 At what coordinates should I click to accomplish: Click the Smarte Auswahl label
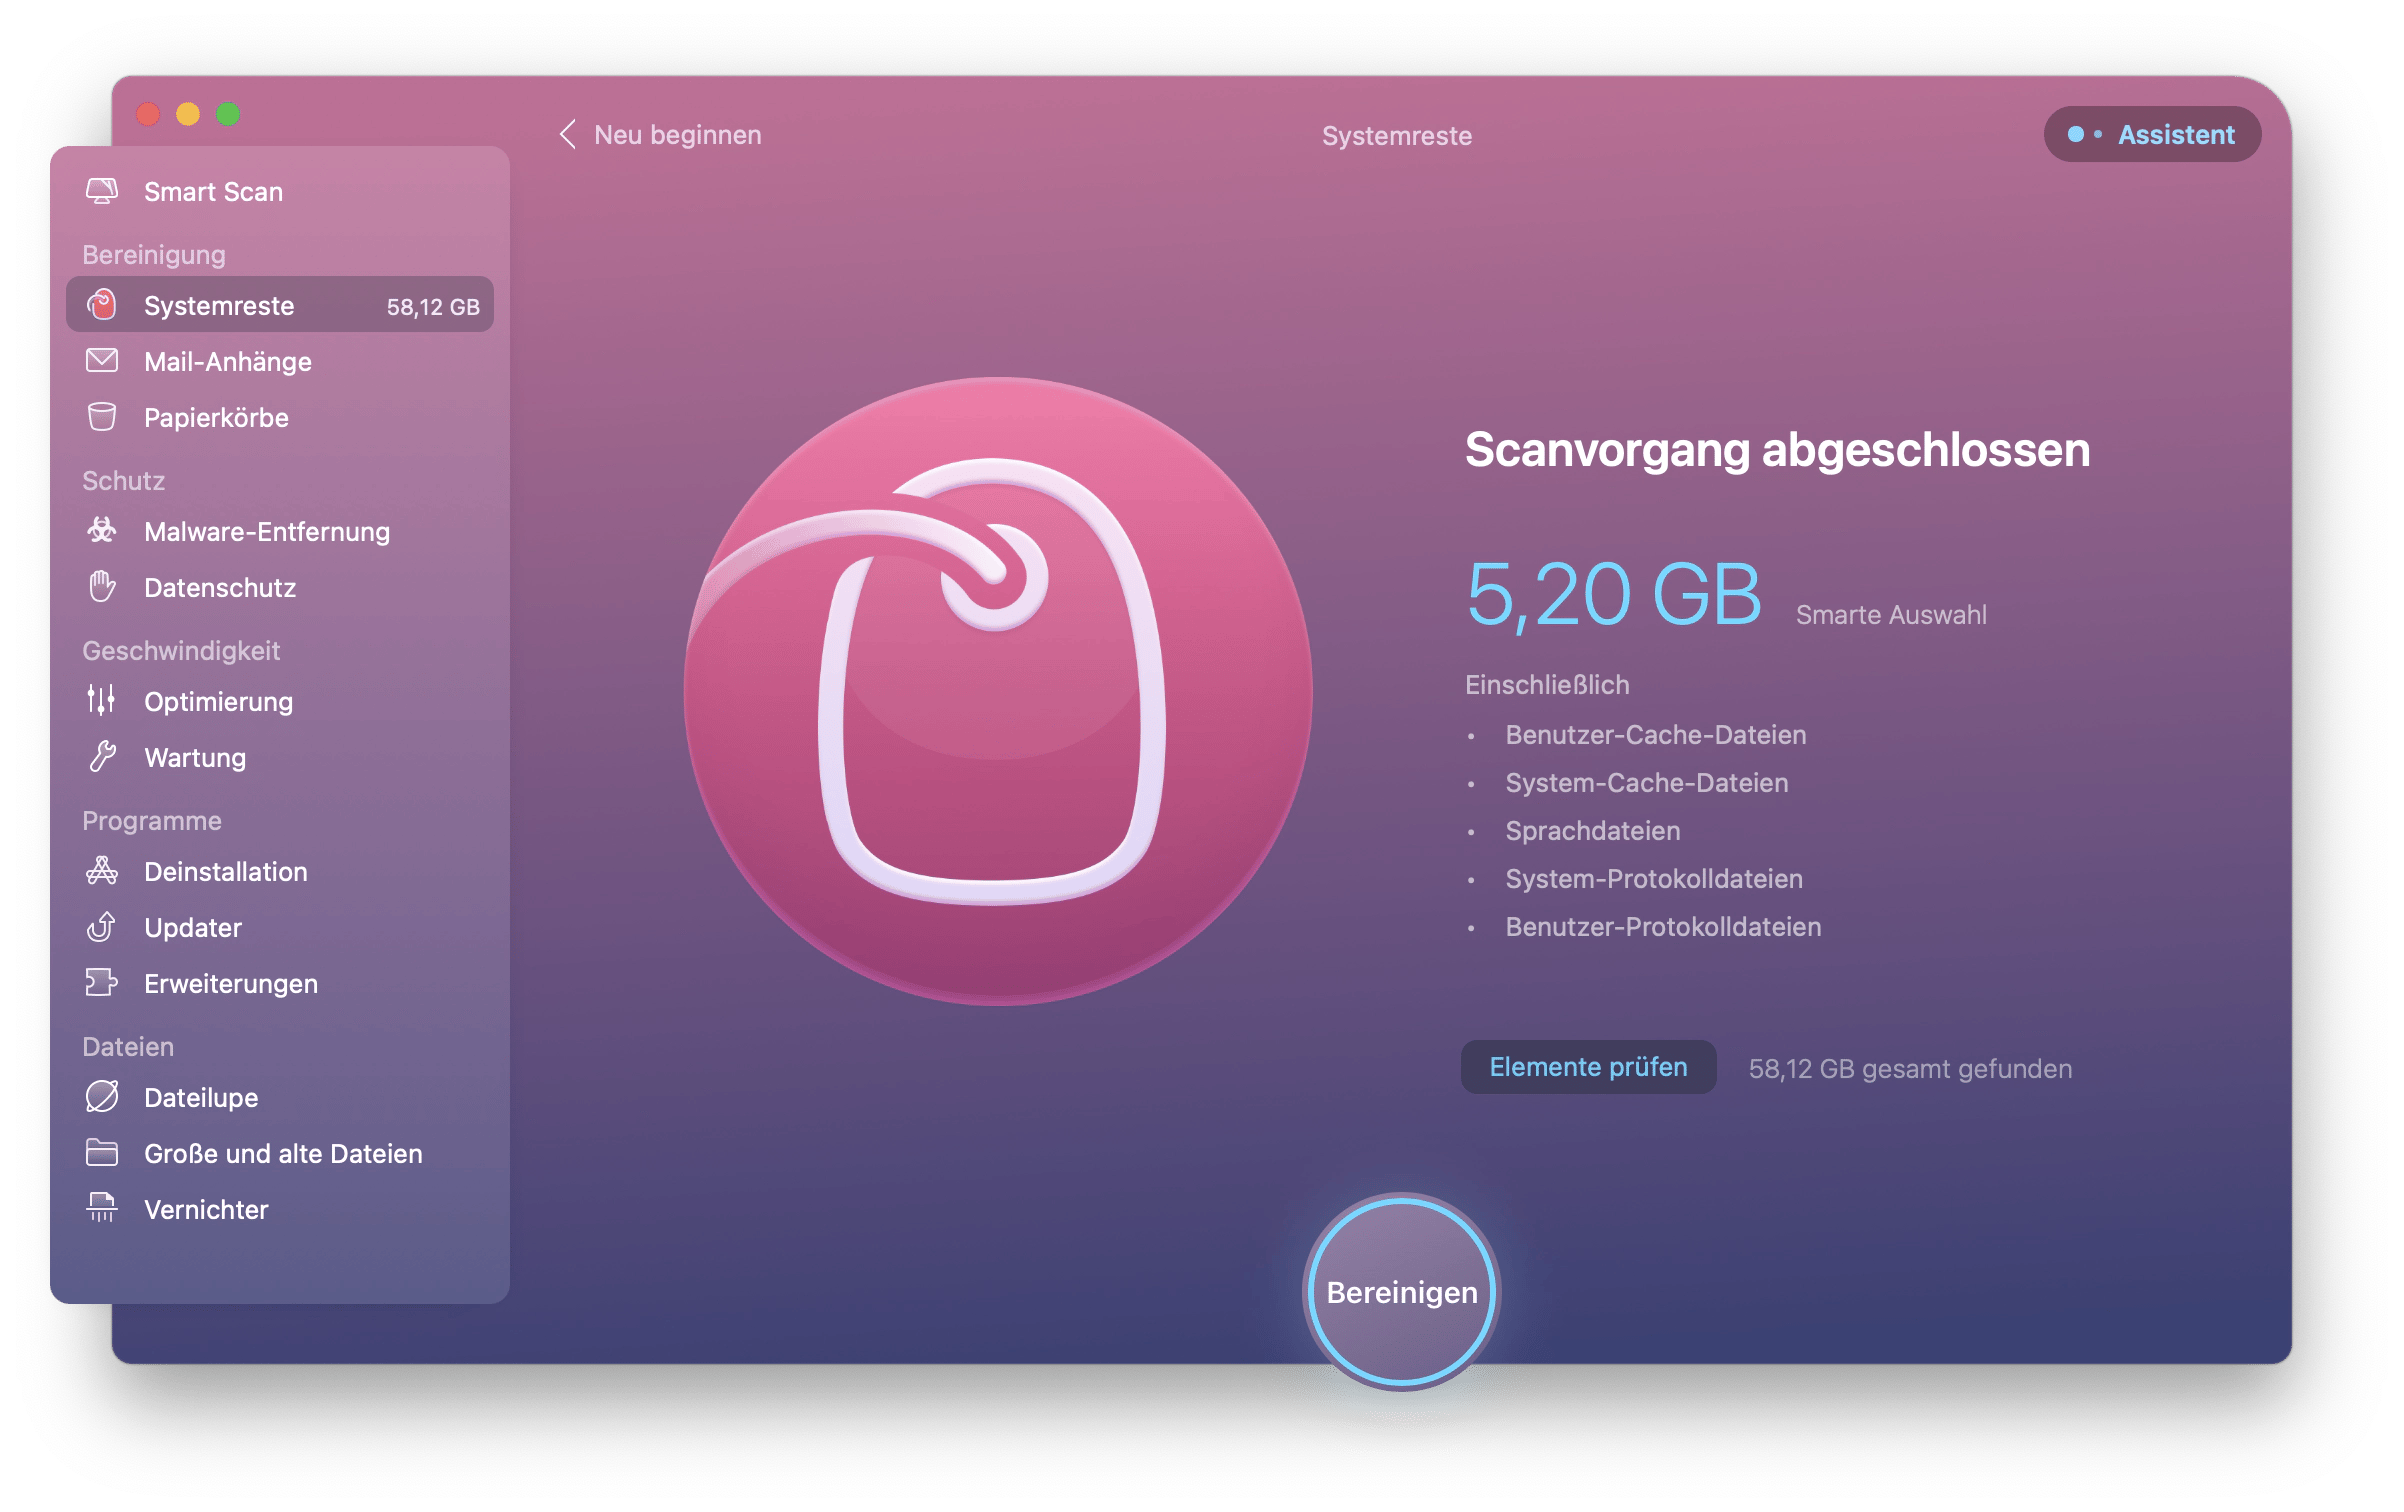pyautogui.click(x=1891, y=614)
